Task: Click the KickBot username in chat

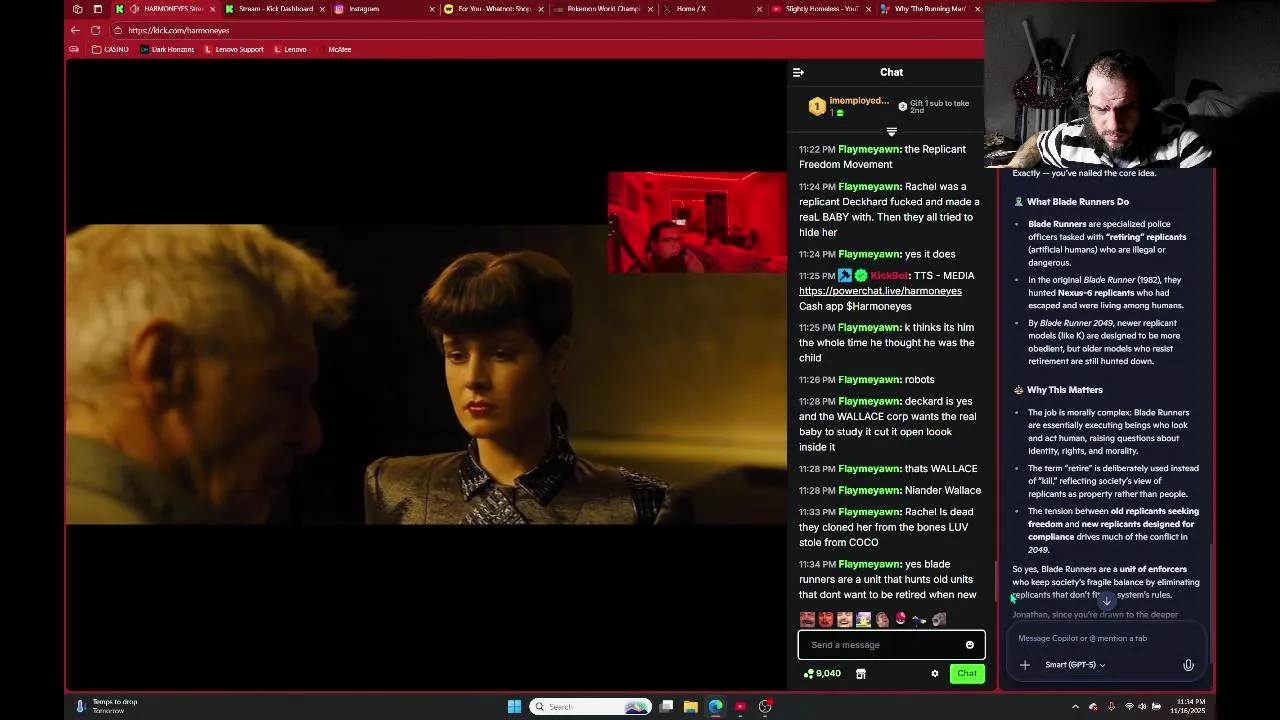Action: pyautogui.click(x=888, y=276)
